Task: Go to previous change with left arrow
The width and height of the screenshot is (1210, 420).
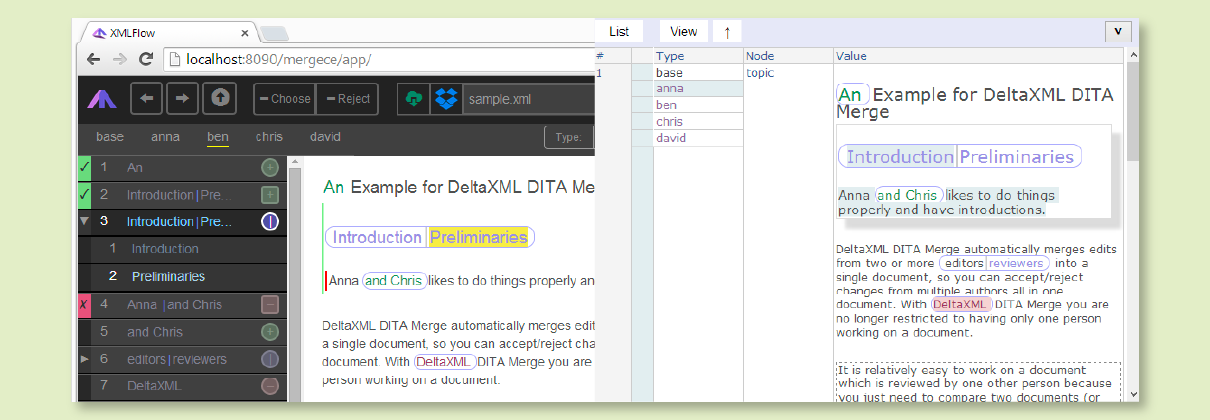Action: click(148, 98)
